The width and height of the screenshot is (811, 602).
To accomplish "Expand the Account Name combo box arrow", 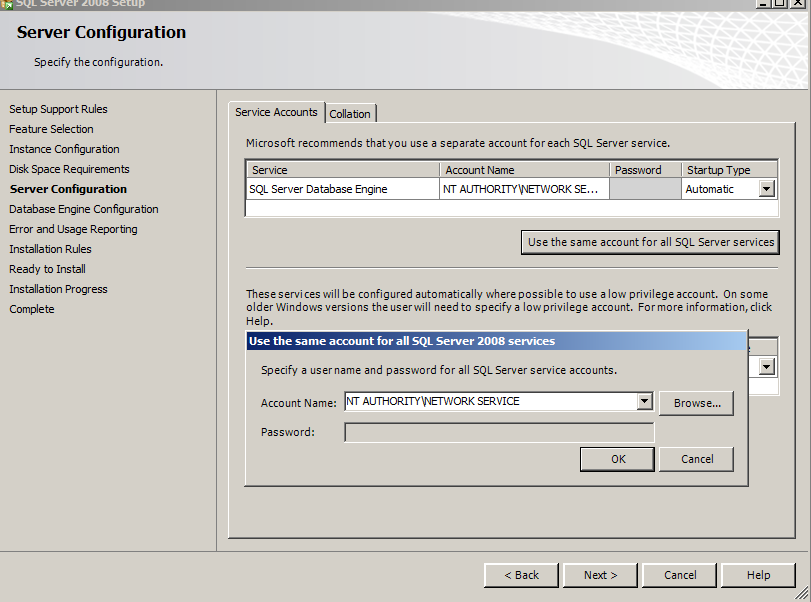I will (x=644, y=402).
